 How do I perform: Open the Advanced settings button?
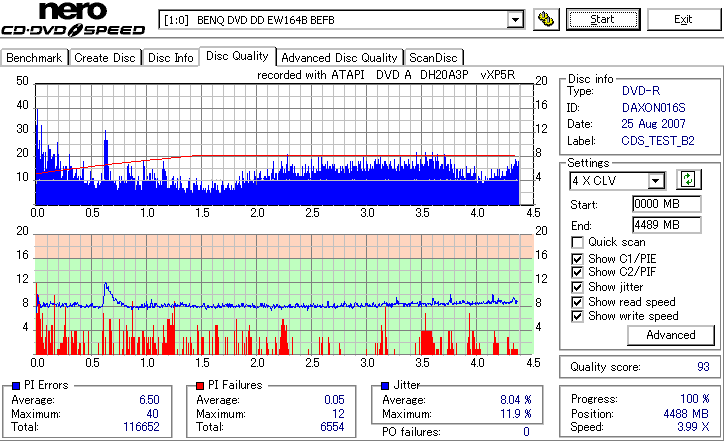670,335
